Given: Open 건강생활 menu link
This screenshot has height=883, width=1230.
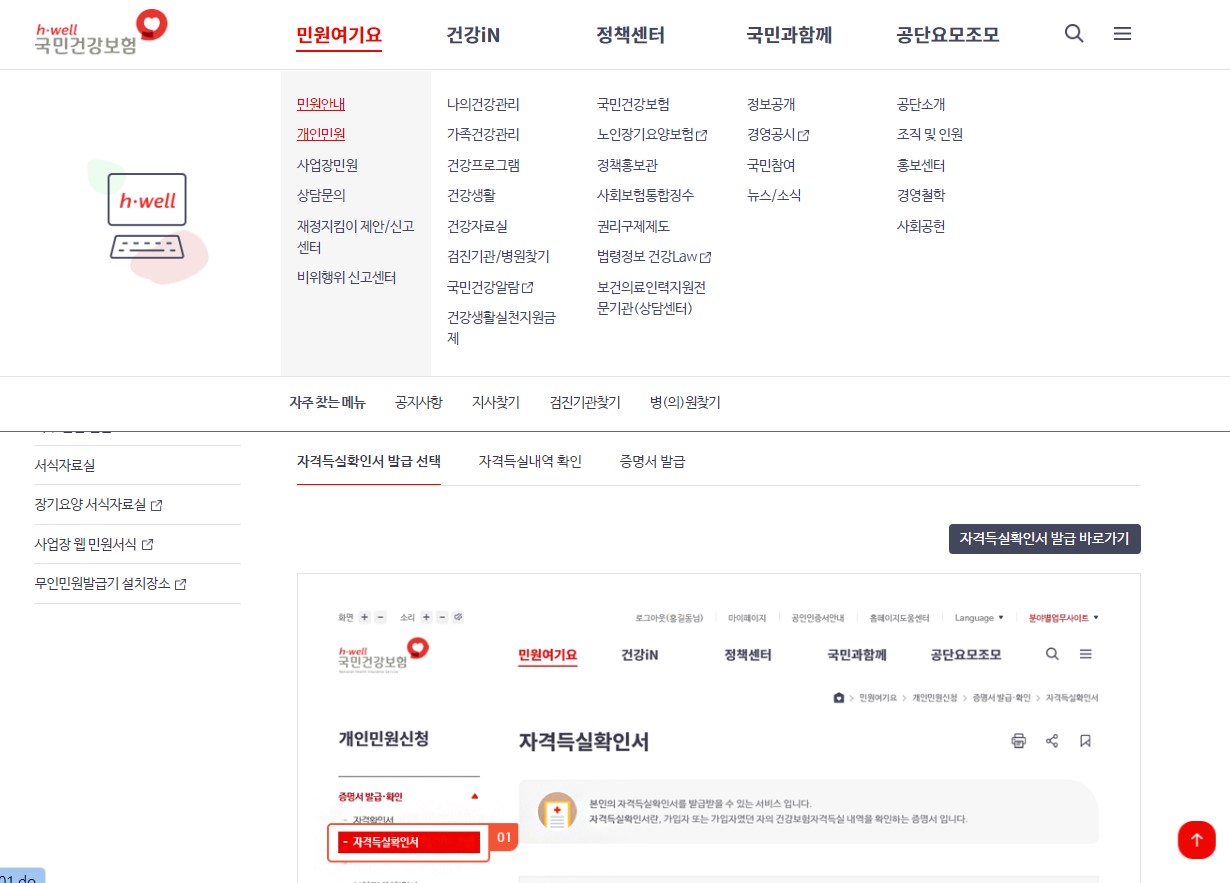Looking at the screenshot, I should pos(471,195).
